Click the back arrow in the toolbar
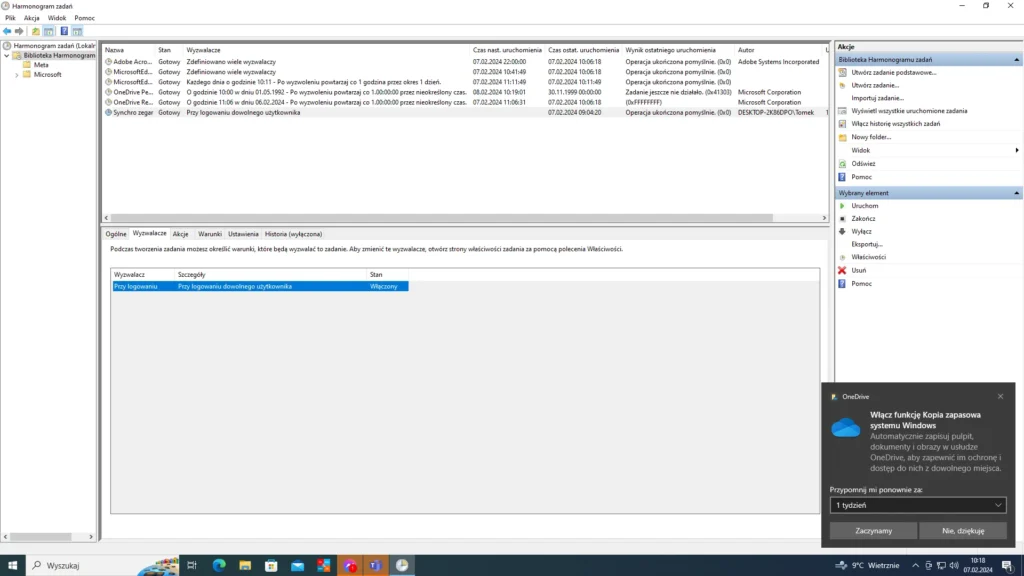Viewport: 1024px width, 576px height. pyautogui.click(x=7, y=31)
